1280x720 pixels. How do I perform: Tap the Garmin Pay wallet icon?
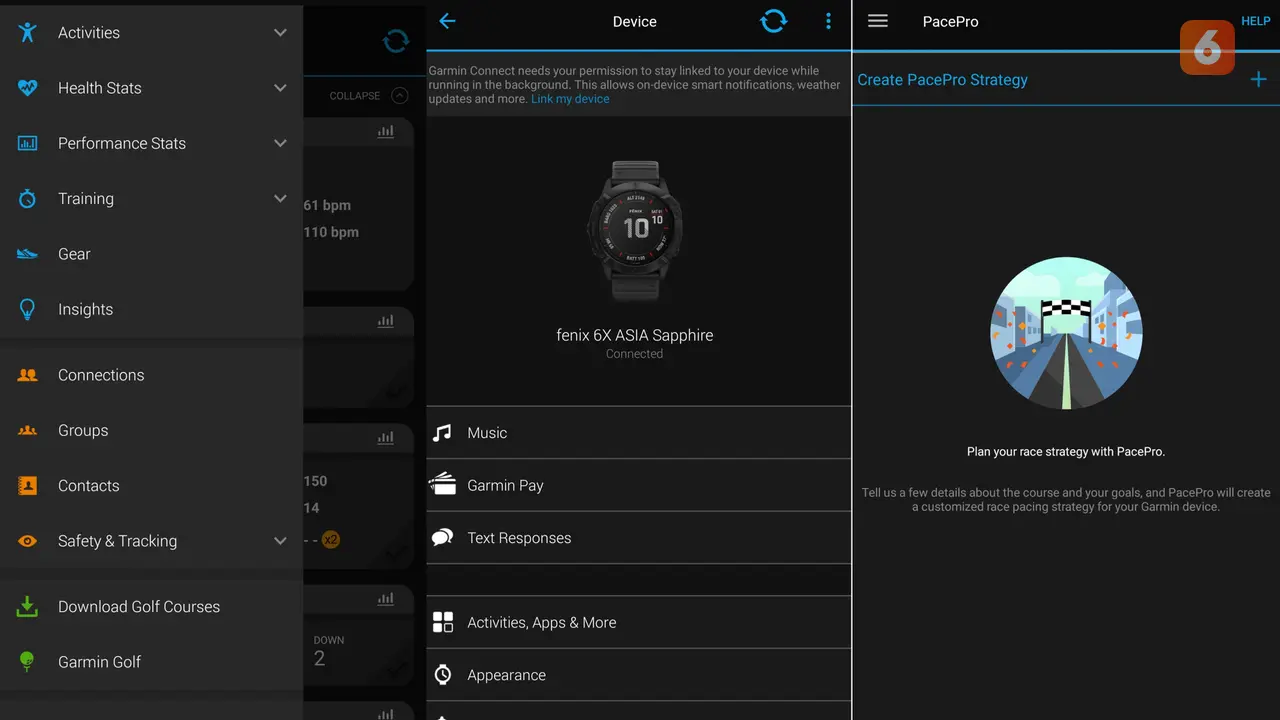point(442,485)
